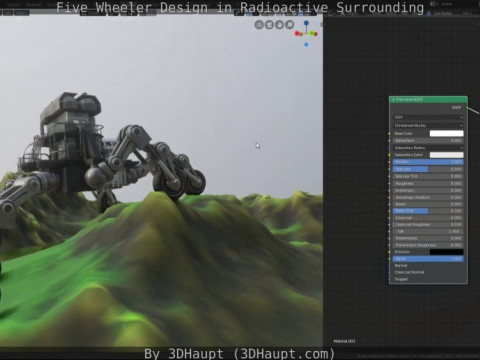
Task: Click the BSDF output label
Action: 456,108
